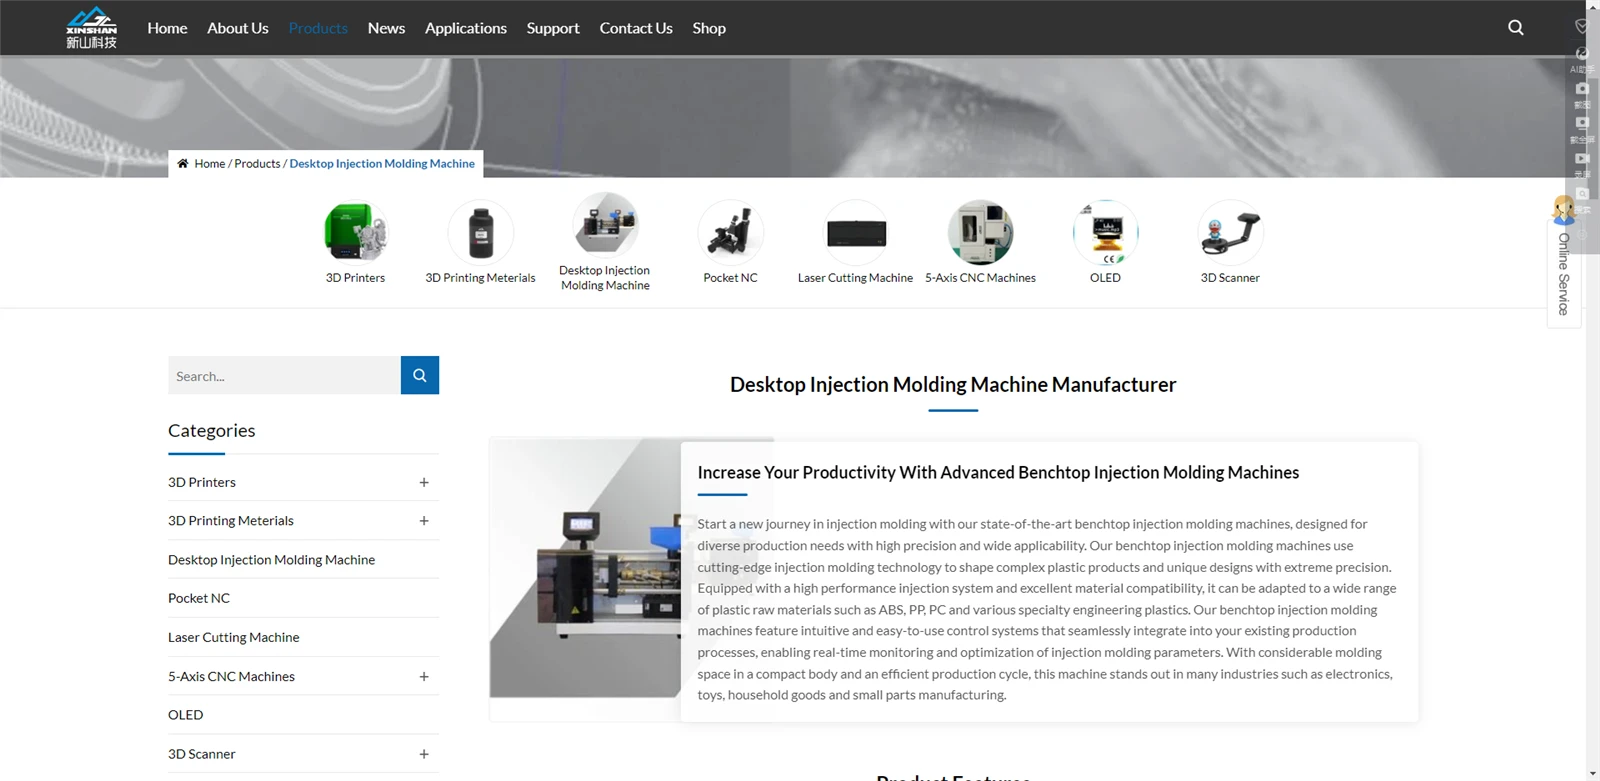Expand the 5-Axis CNC Machines category
Viewport: 1600px width, 781px height.
[x=424, y=677]
